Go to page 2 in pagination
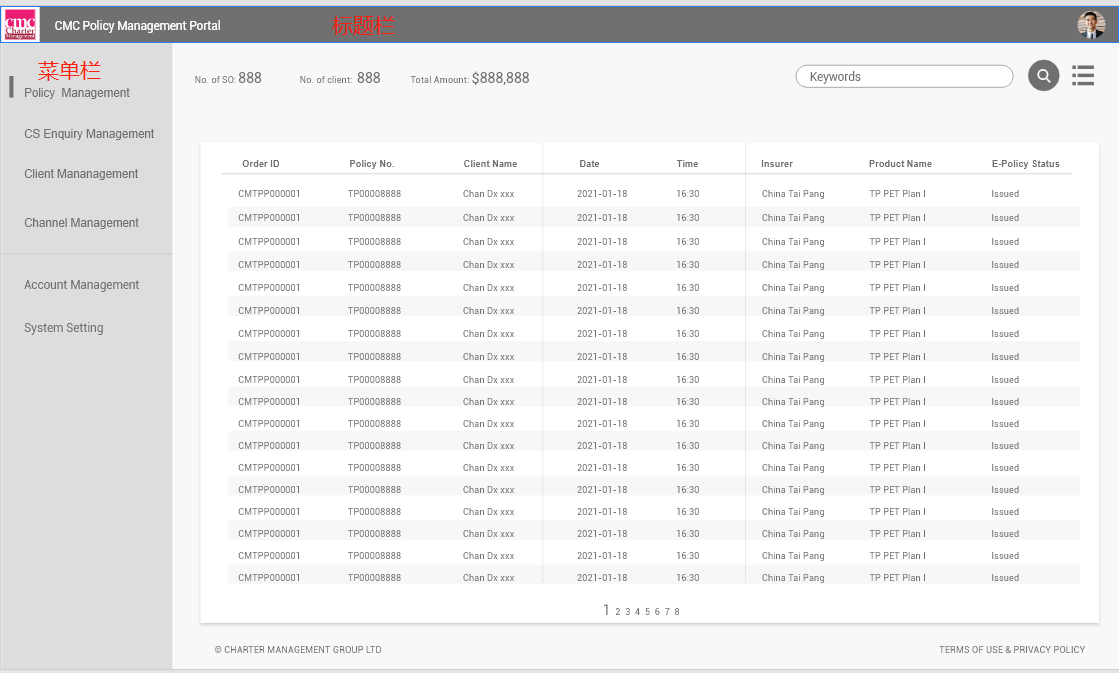 [617, 612]
